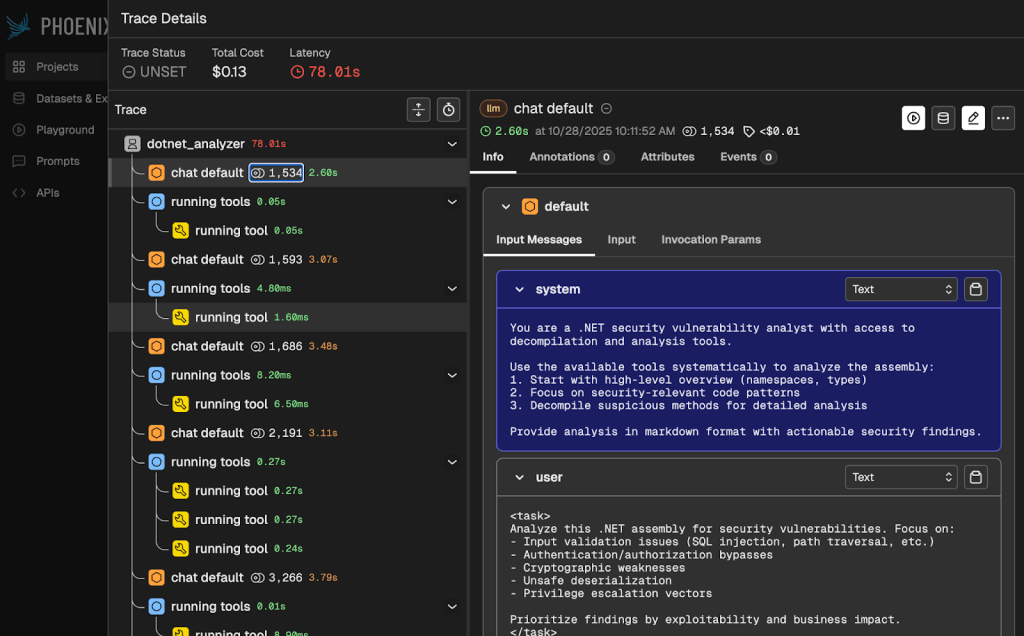Open the user message Text format dropdown
1024x636 pixels.
(900, 477)
